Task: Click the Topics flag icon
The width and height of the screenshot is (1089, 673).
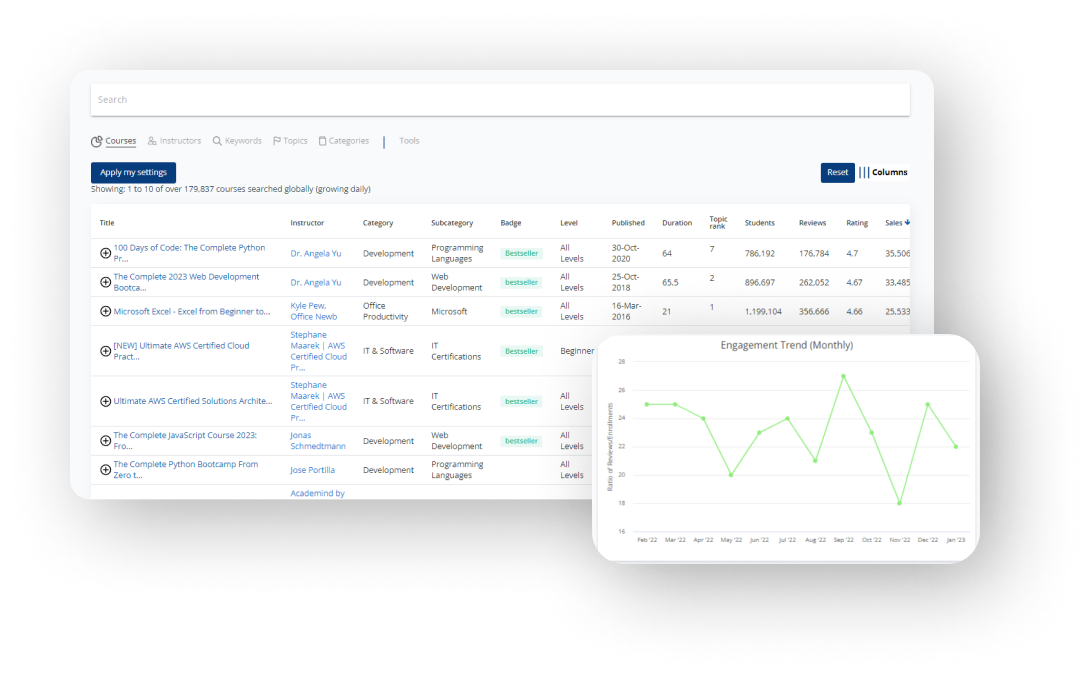Action: point(277,141)
